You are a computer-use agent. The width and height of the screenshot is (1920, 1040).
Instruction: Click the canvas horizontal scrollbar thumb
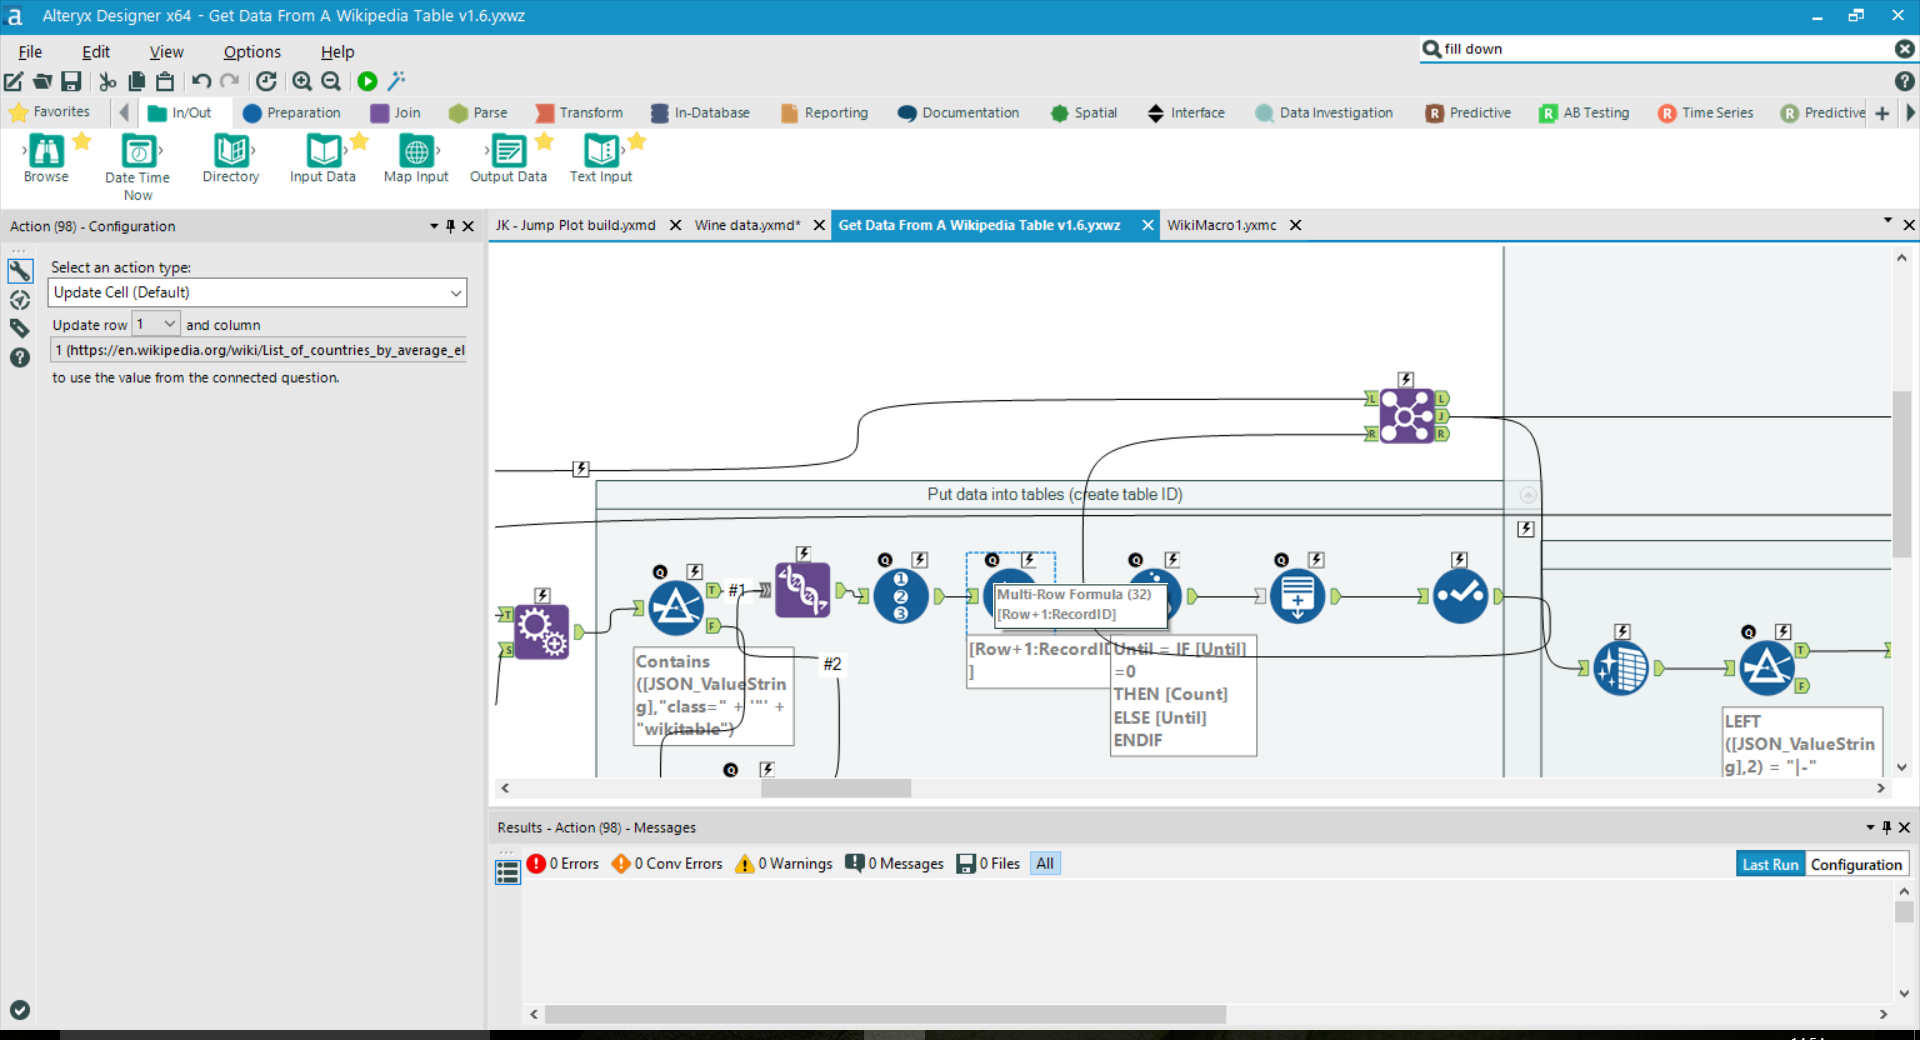tap(835, 789)
